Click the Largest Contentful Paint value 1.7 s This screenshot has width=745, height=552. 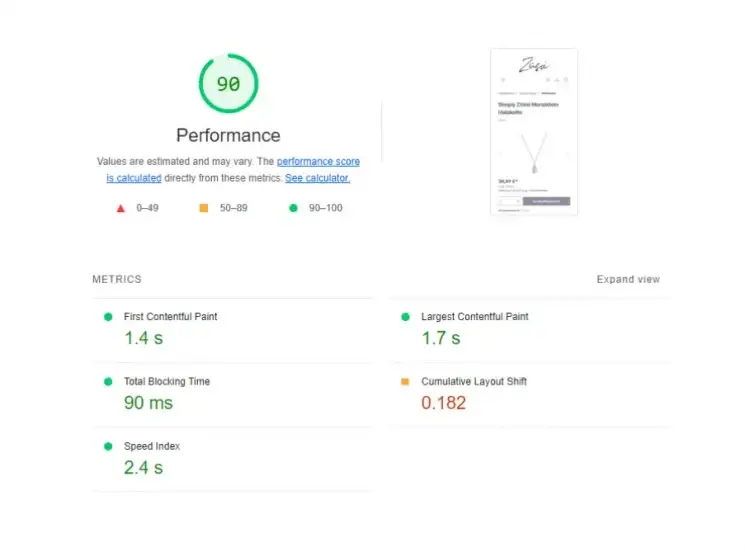tap(440, 338)
